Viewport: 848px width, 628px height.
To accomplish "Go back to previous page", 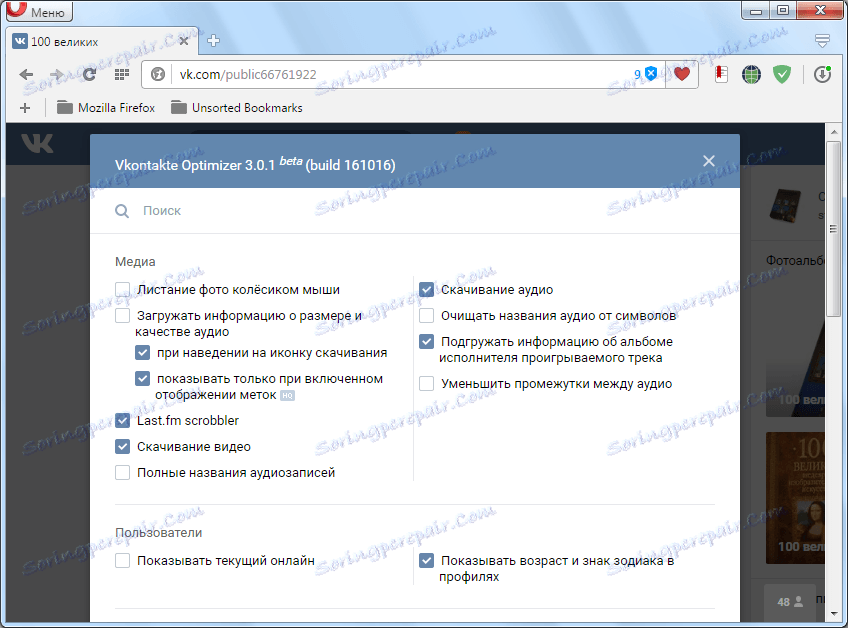I will [26, 75].
